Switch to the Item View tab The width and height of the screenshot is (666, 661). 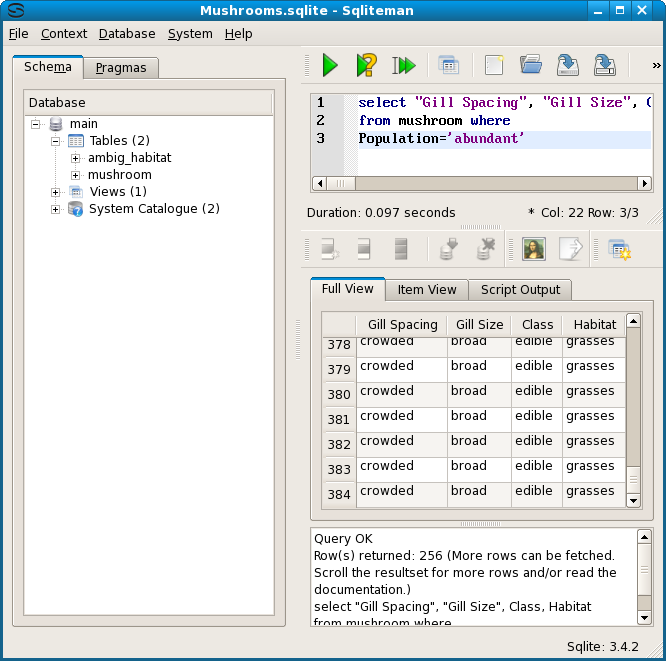[x=427, y=290]
